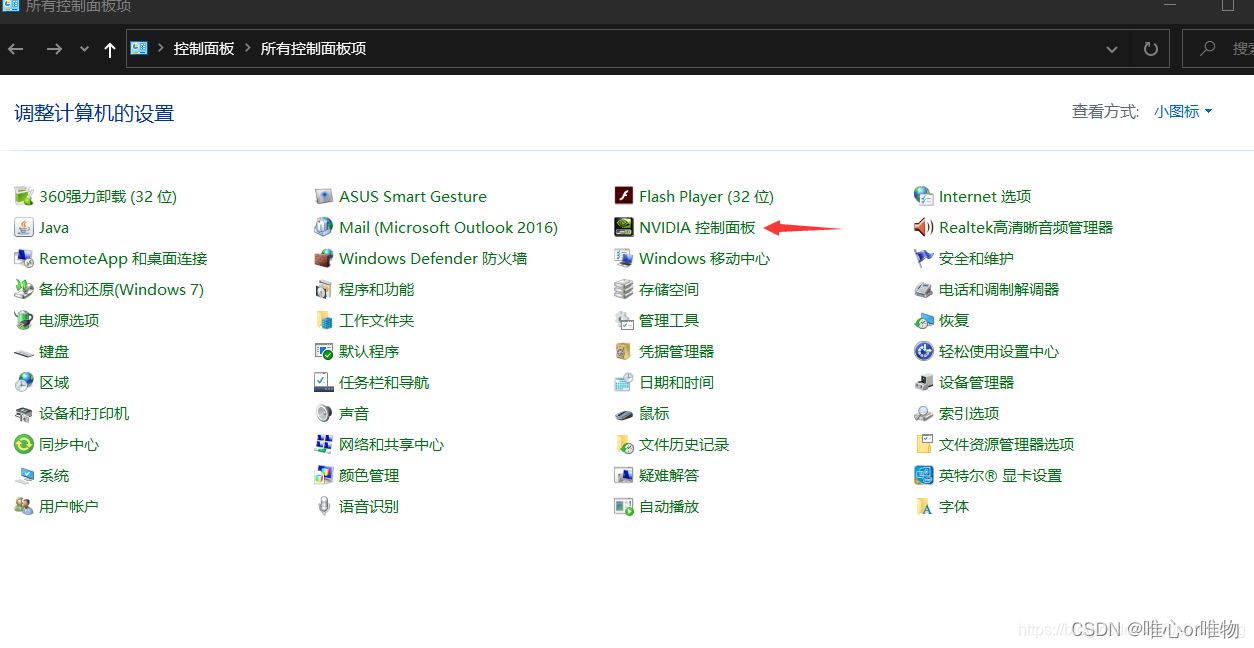Click the 语音识别 microphone icon
Screen dimensions: 1254x648
point(324,506)
